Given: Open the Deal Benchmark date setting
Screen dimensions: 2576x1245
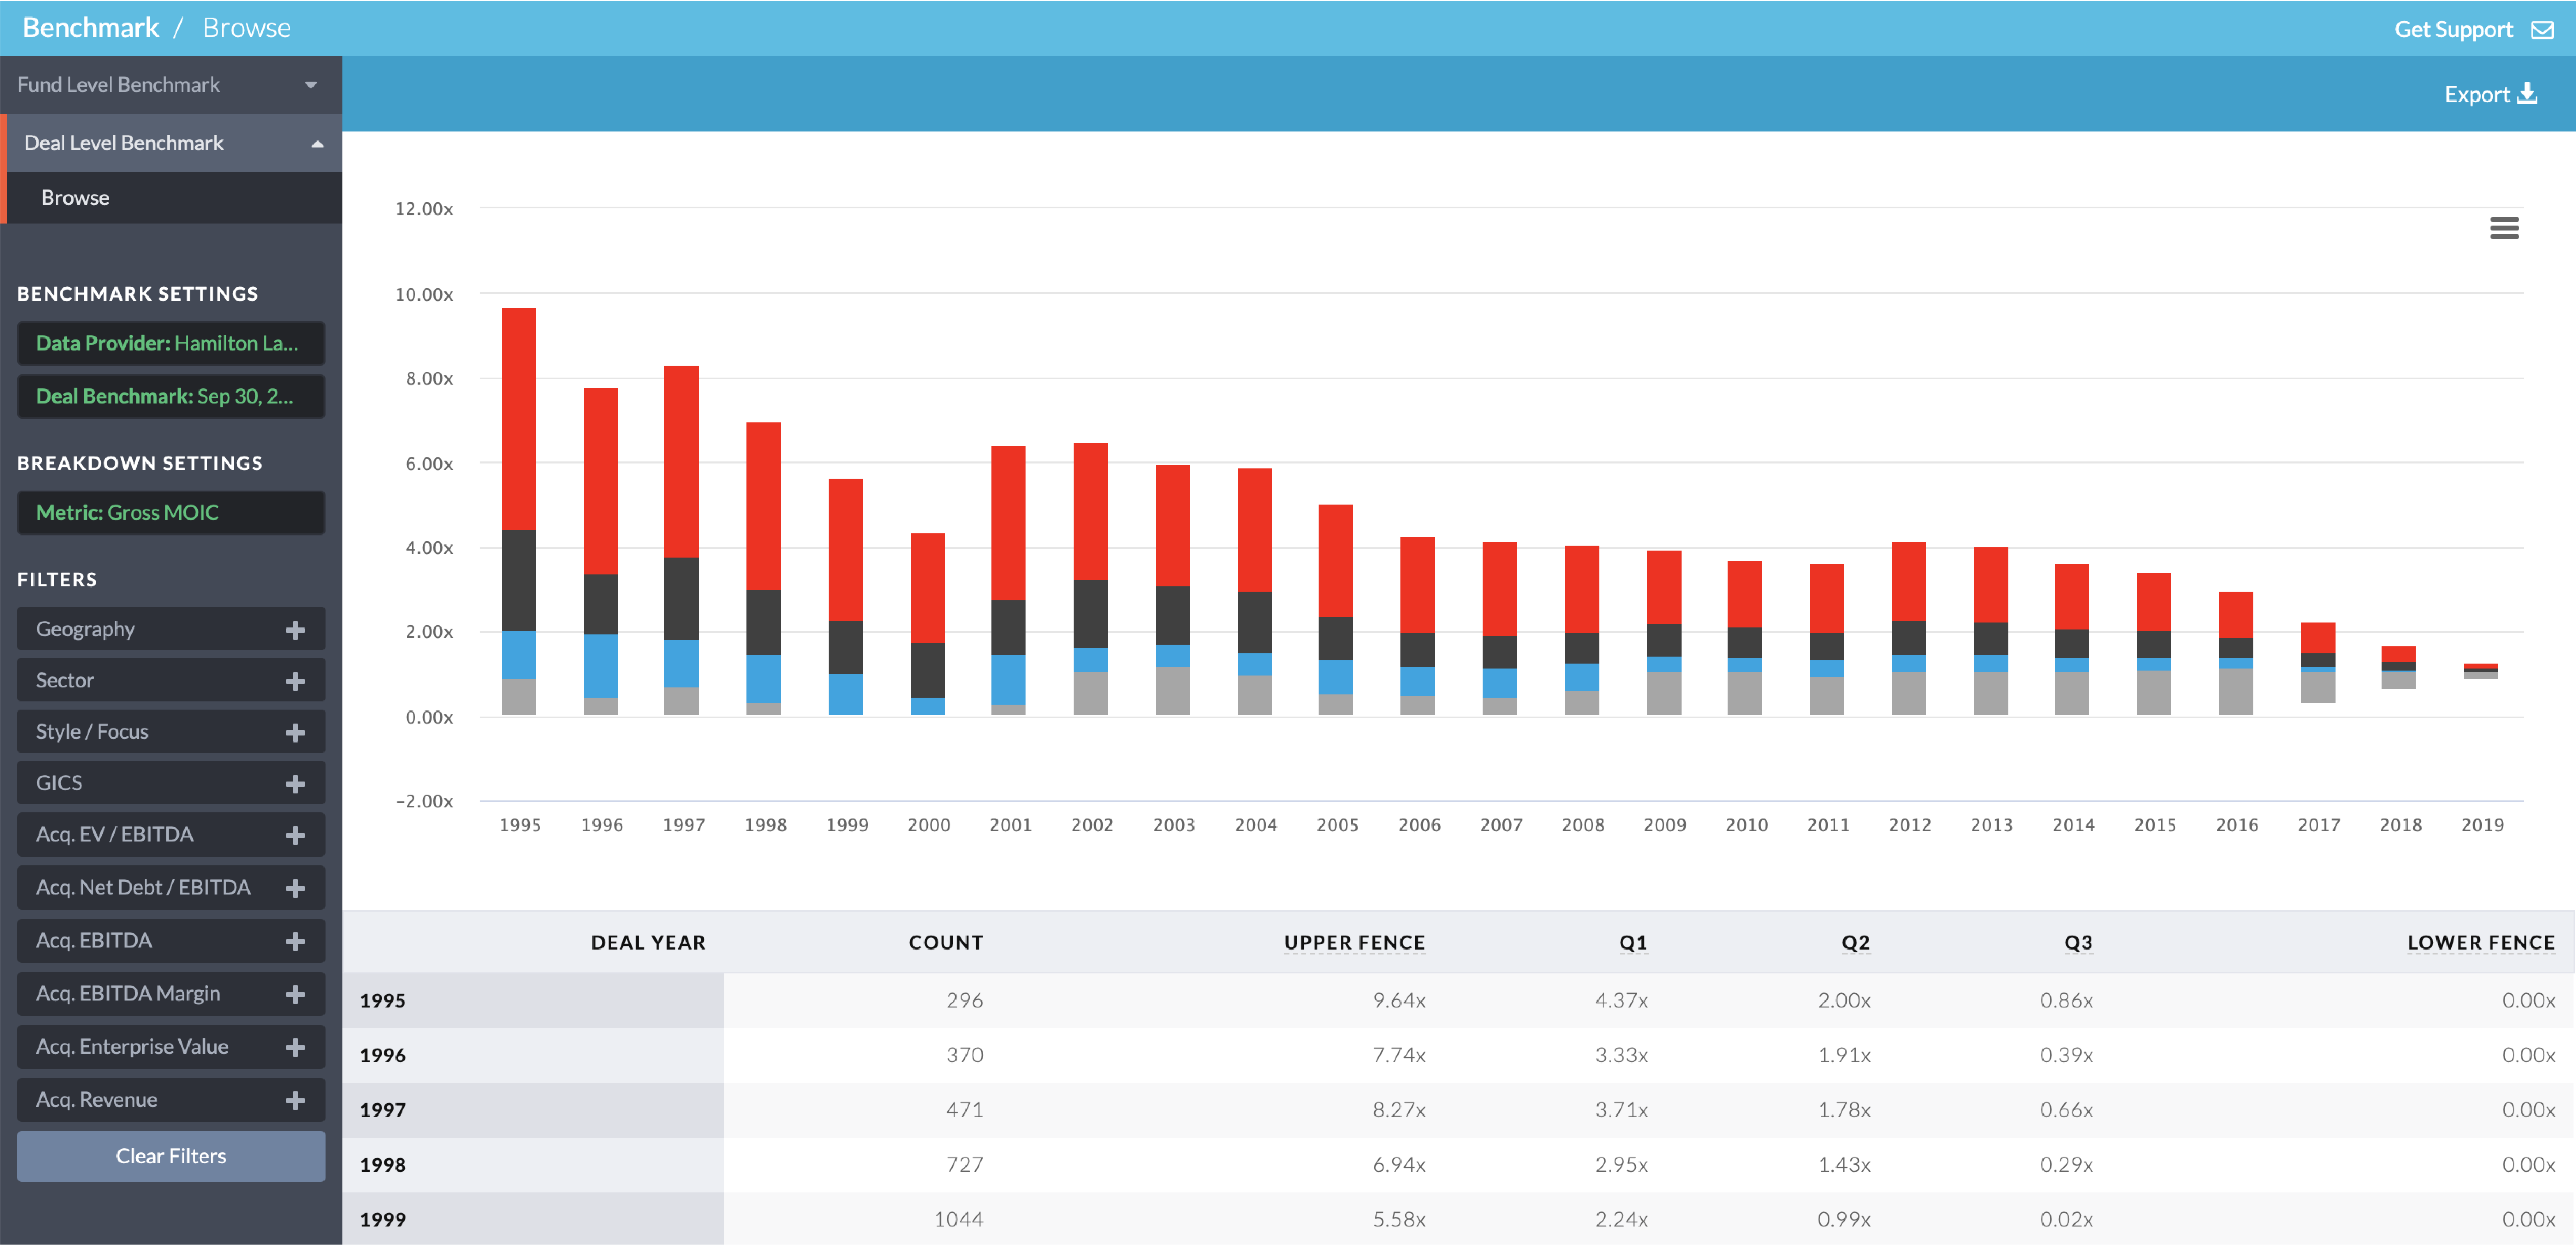Looking at the screenshot, I should 171,396.
